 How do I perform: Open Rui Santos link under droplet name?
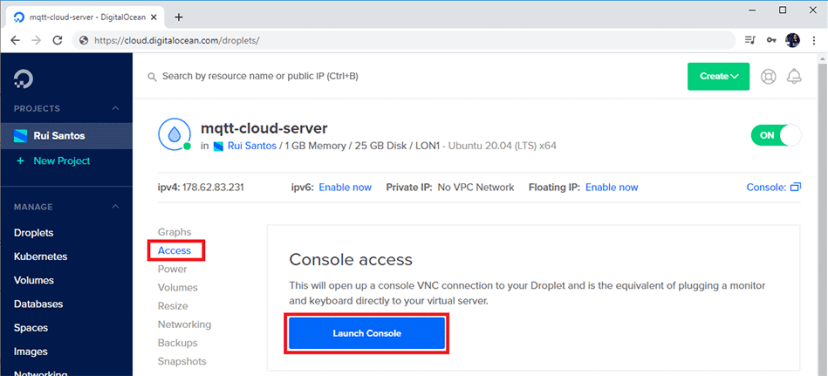coord(252,146)
